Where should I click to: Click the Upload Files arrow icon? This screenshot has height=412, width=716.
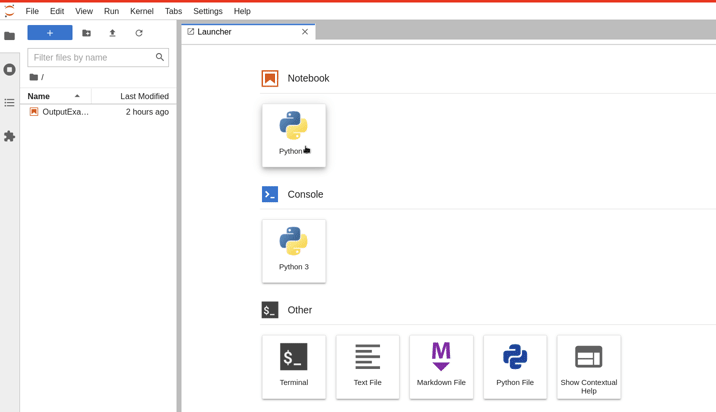click(112, 33)
